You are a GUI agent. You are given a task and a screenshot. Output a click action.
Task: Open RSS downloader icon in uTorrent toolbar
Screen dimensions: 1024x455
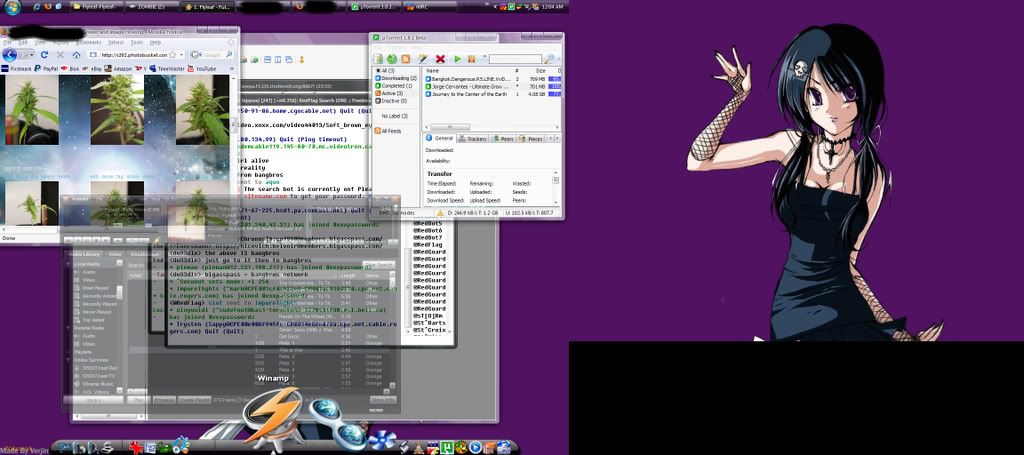pos(406,59)
